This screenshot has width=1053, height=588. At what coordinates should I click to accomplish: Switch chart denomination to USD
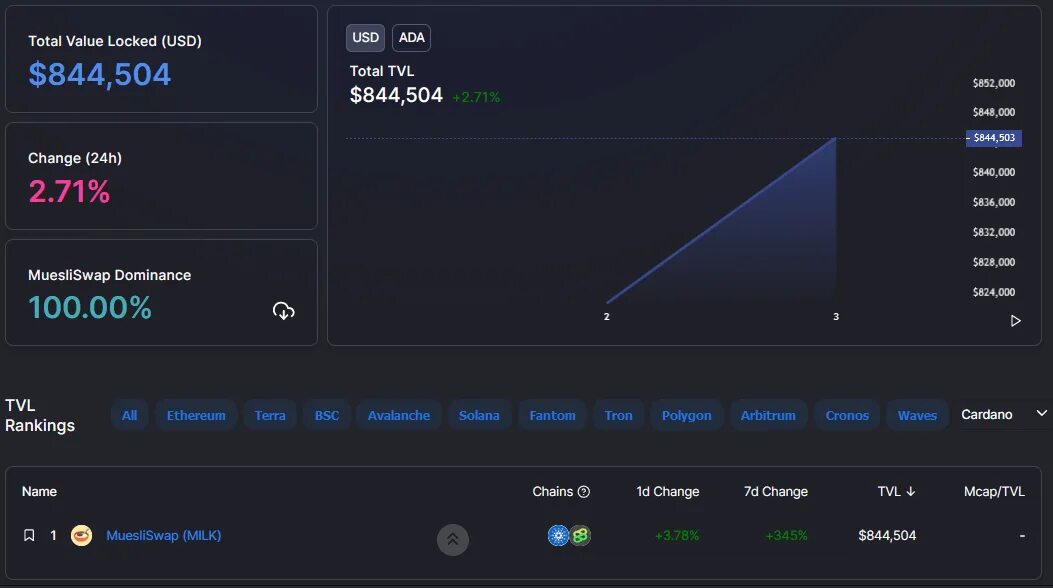(365, 38)
